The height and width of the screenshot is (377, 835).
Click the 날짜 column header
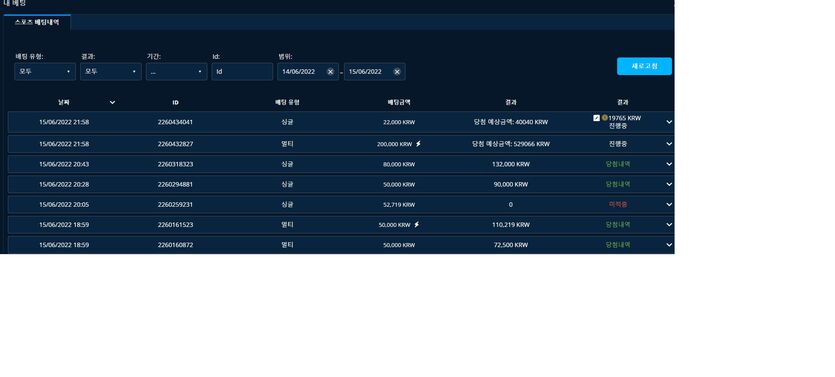point(64,102)
